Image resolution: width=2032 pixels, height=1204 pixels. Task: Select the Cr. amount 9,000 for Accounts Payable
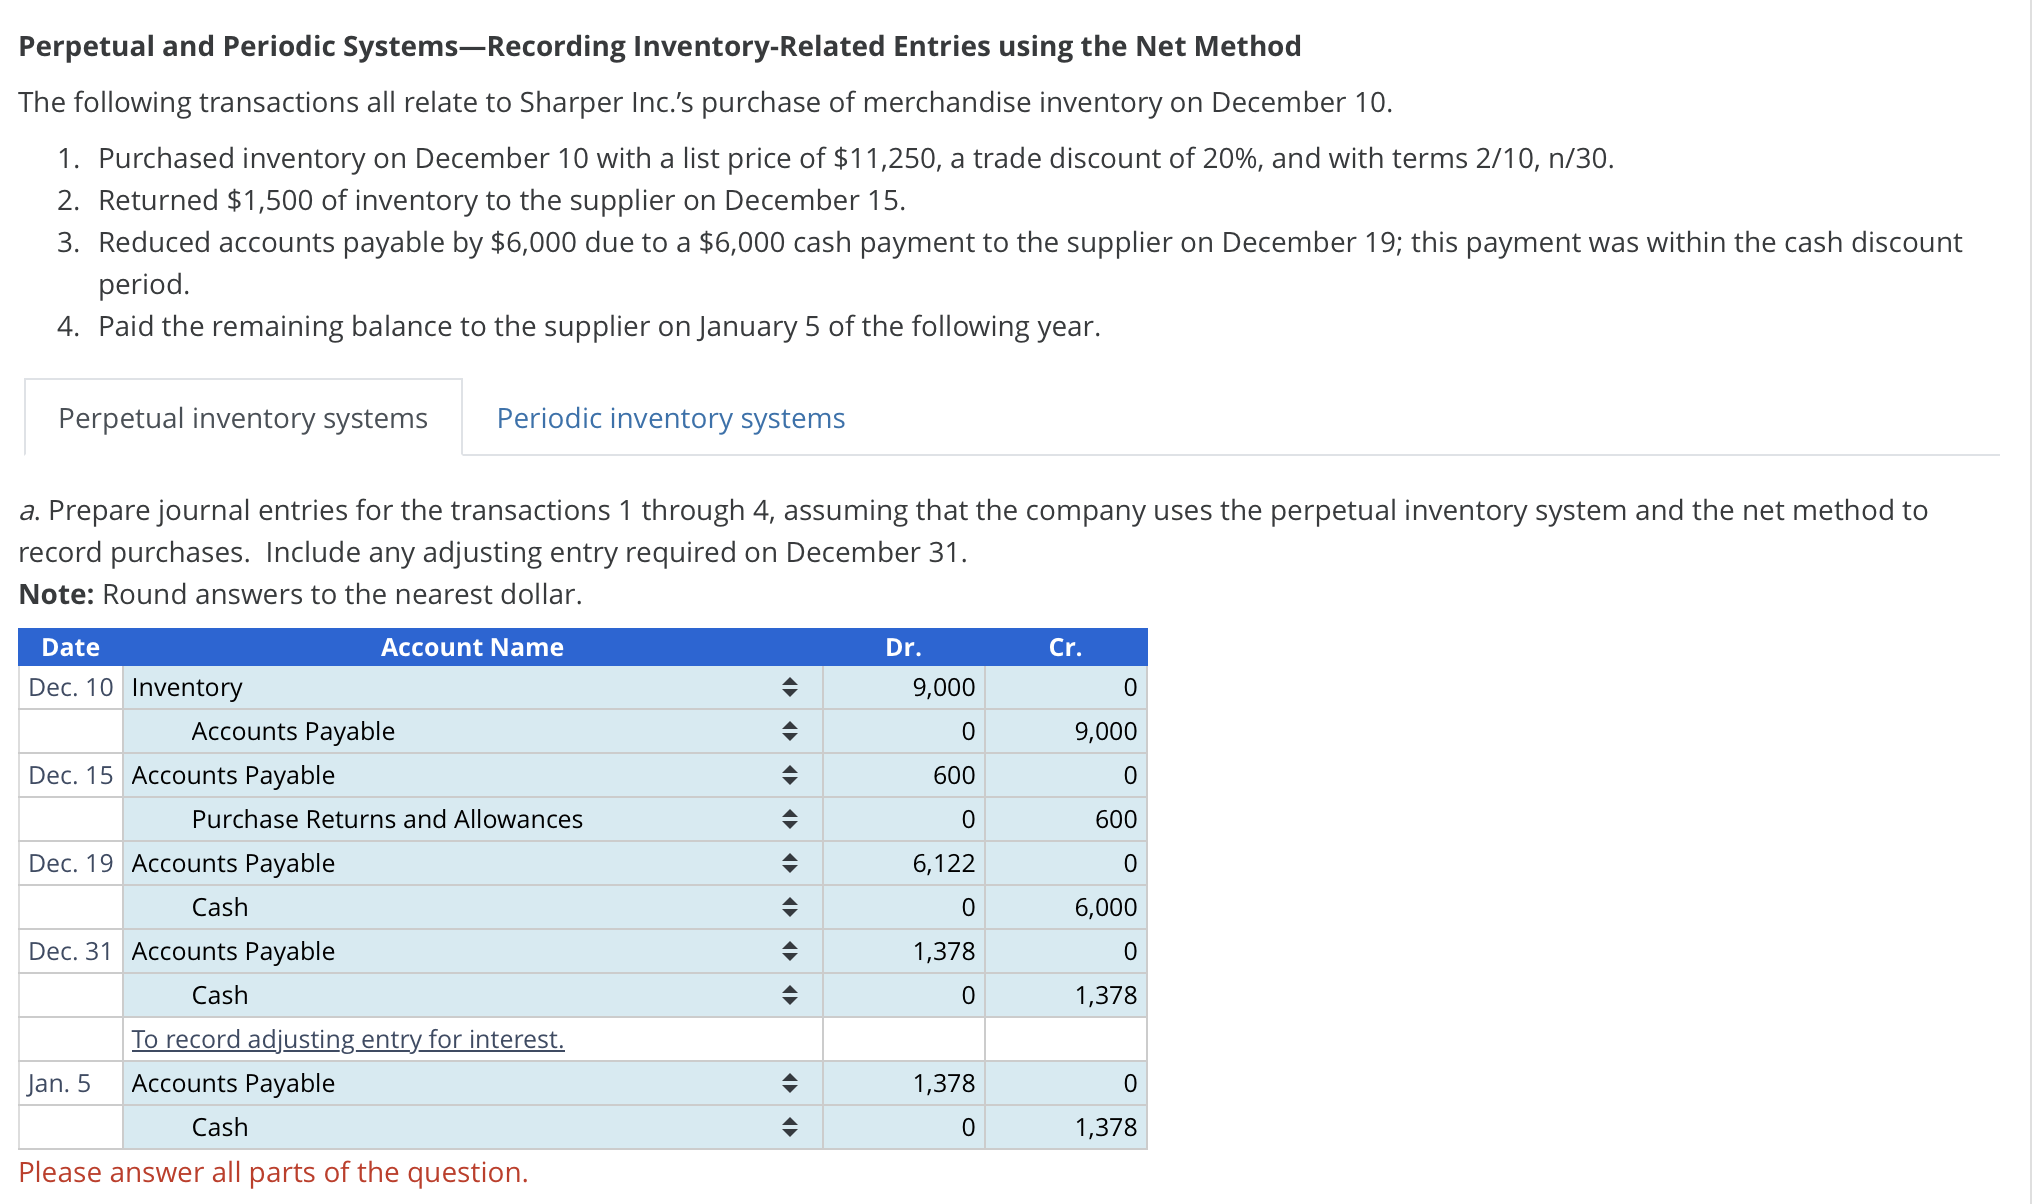1064,731
